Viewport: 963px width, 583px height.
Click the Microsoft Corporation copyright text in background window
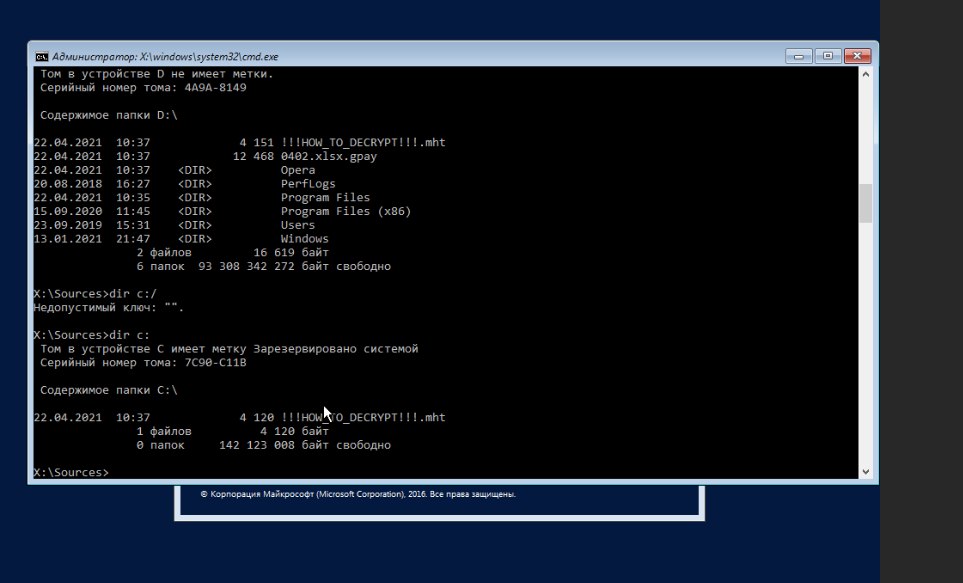point(358,494)
